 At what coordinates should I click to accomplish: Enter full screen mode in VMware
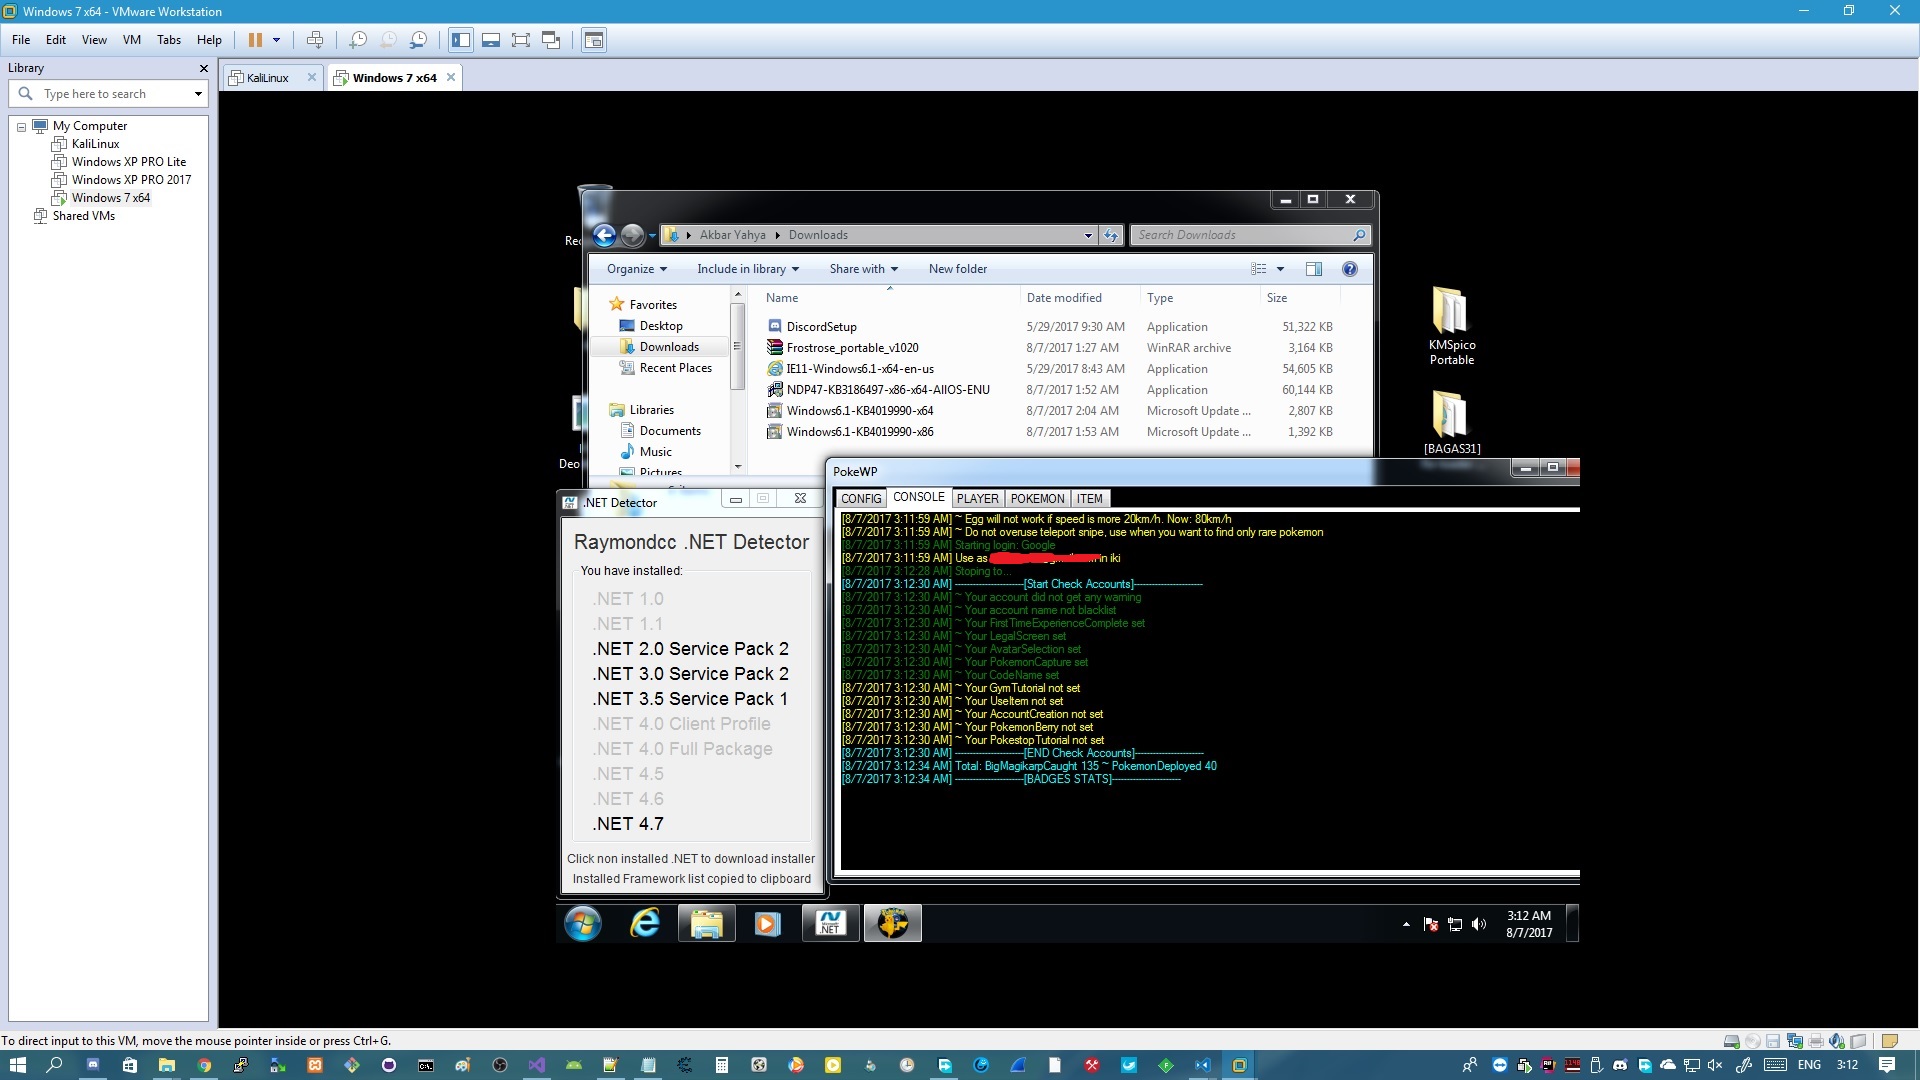[x=521, y=40]
